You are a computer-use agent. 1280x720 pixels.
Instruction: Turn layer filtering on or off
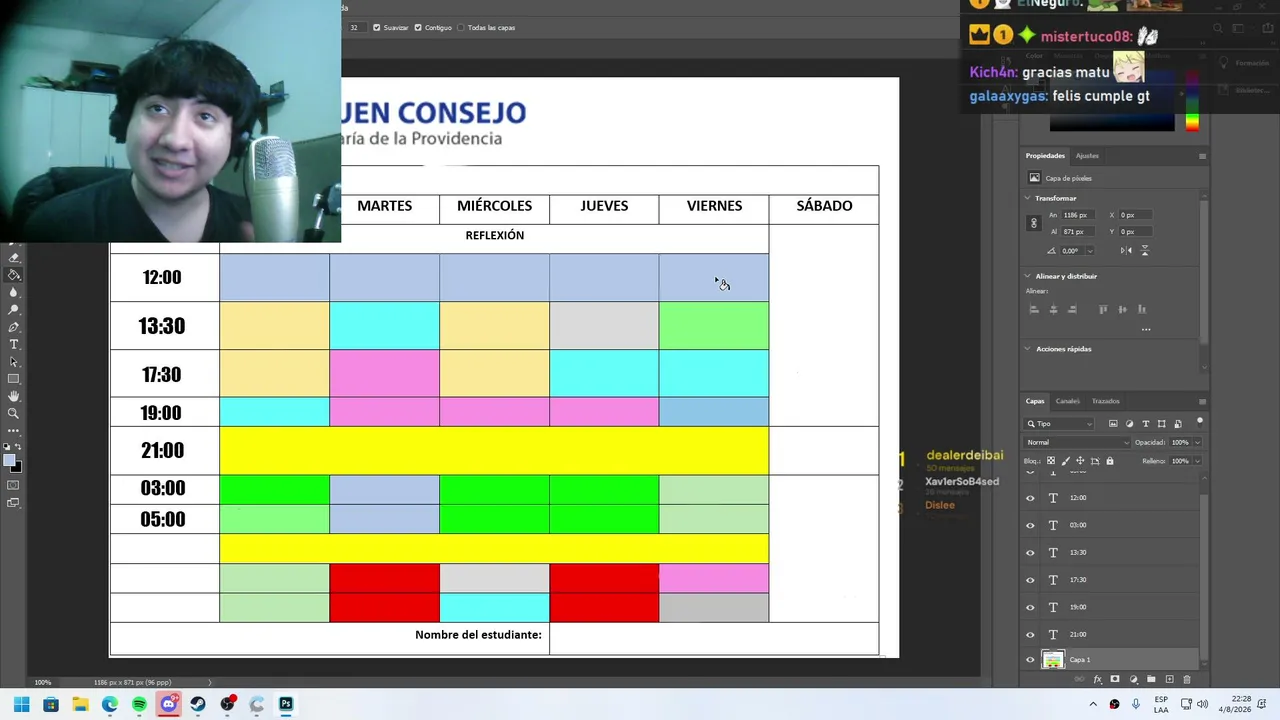(x=1200, y=421)
